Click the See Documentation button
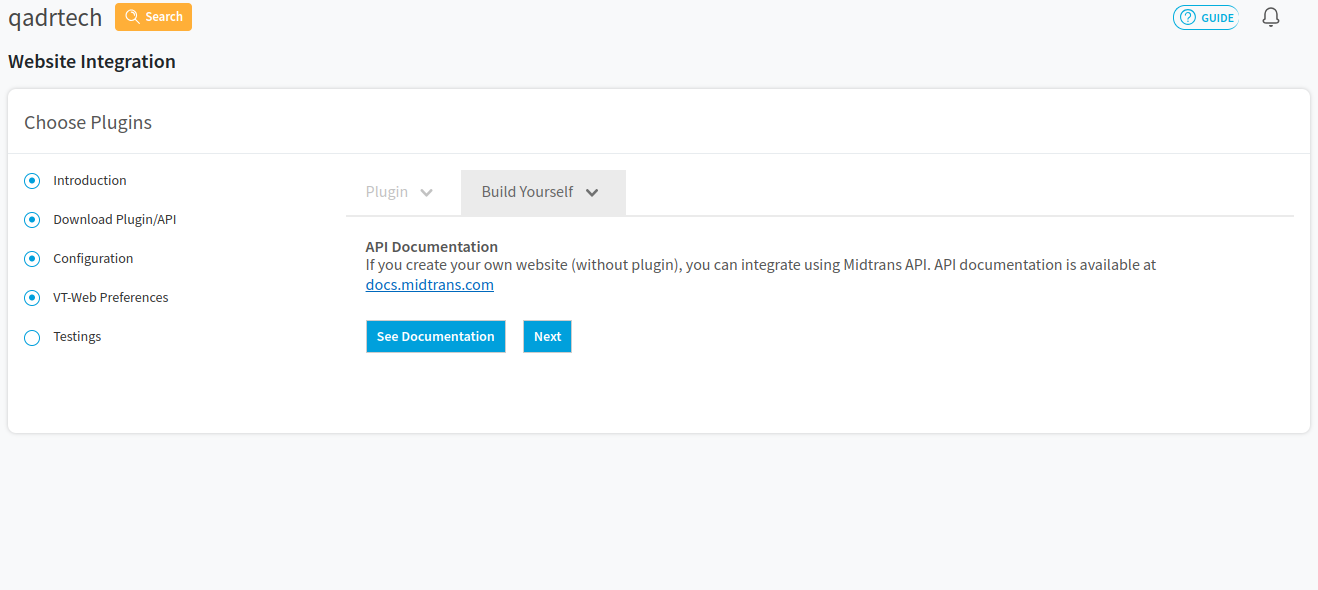 (x=436, y=337)
